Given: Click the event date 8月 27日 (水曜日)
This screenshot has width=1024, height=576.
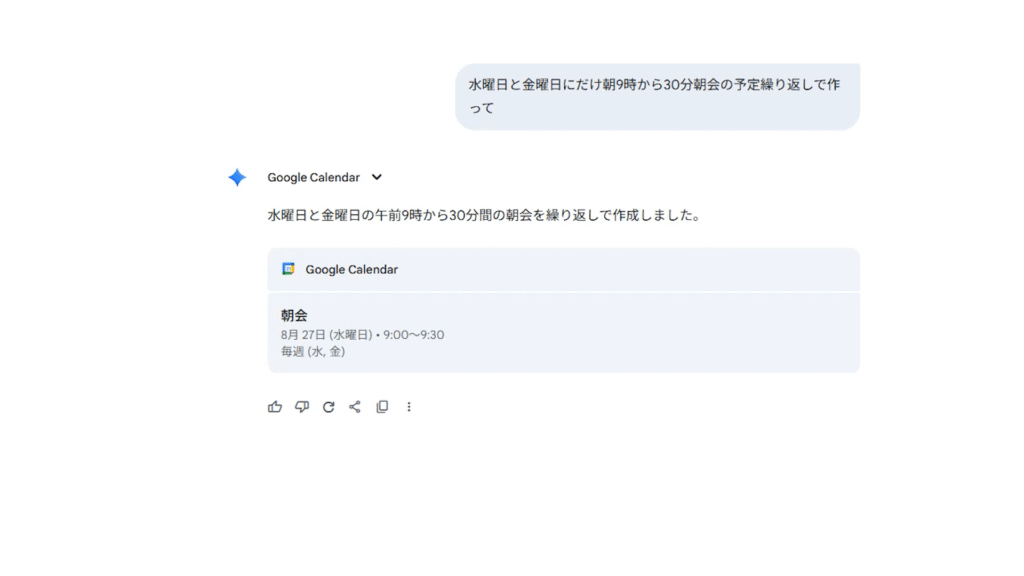Looking at the screenshot, I should 326,335.
